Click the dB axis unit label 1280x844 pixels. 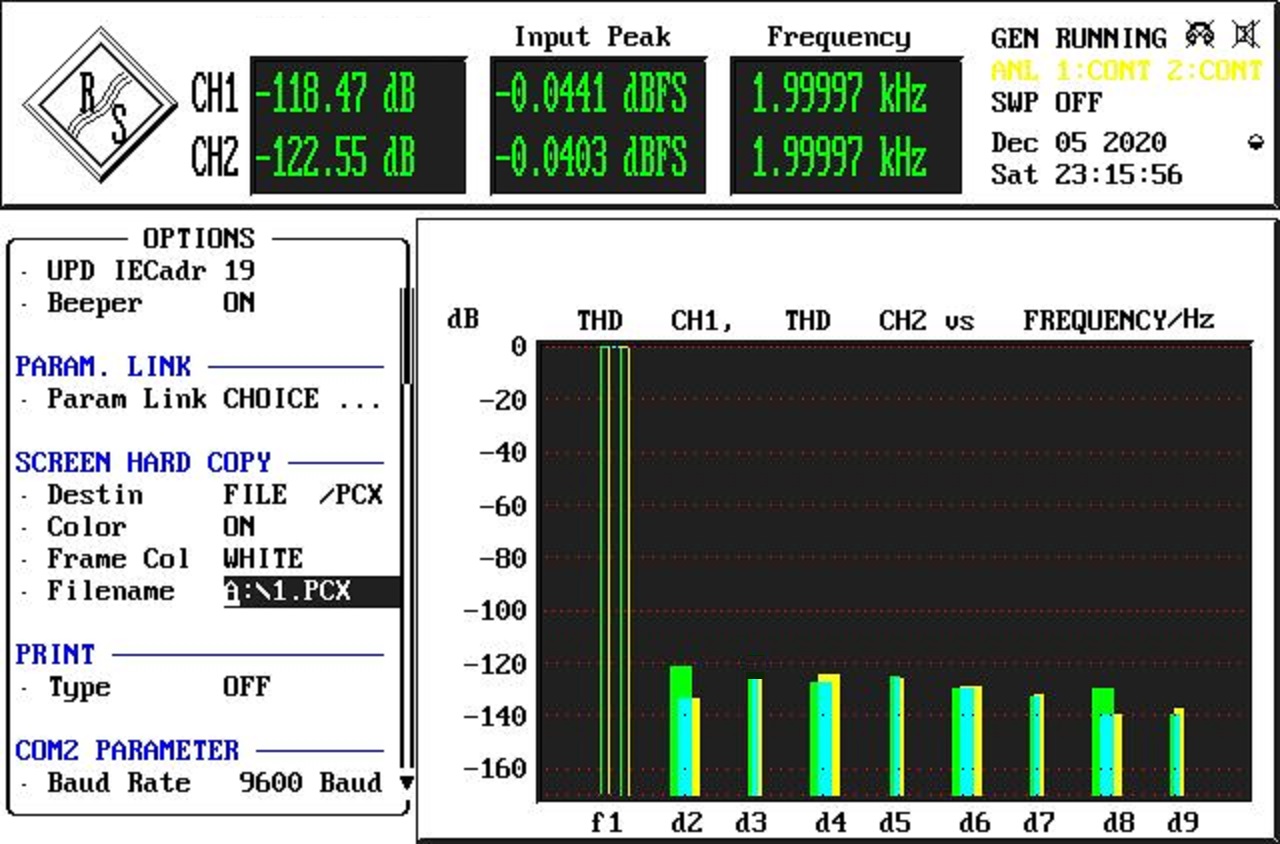click(463, 320)
